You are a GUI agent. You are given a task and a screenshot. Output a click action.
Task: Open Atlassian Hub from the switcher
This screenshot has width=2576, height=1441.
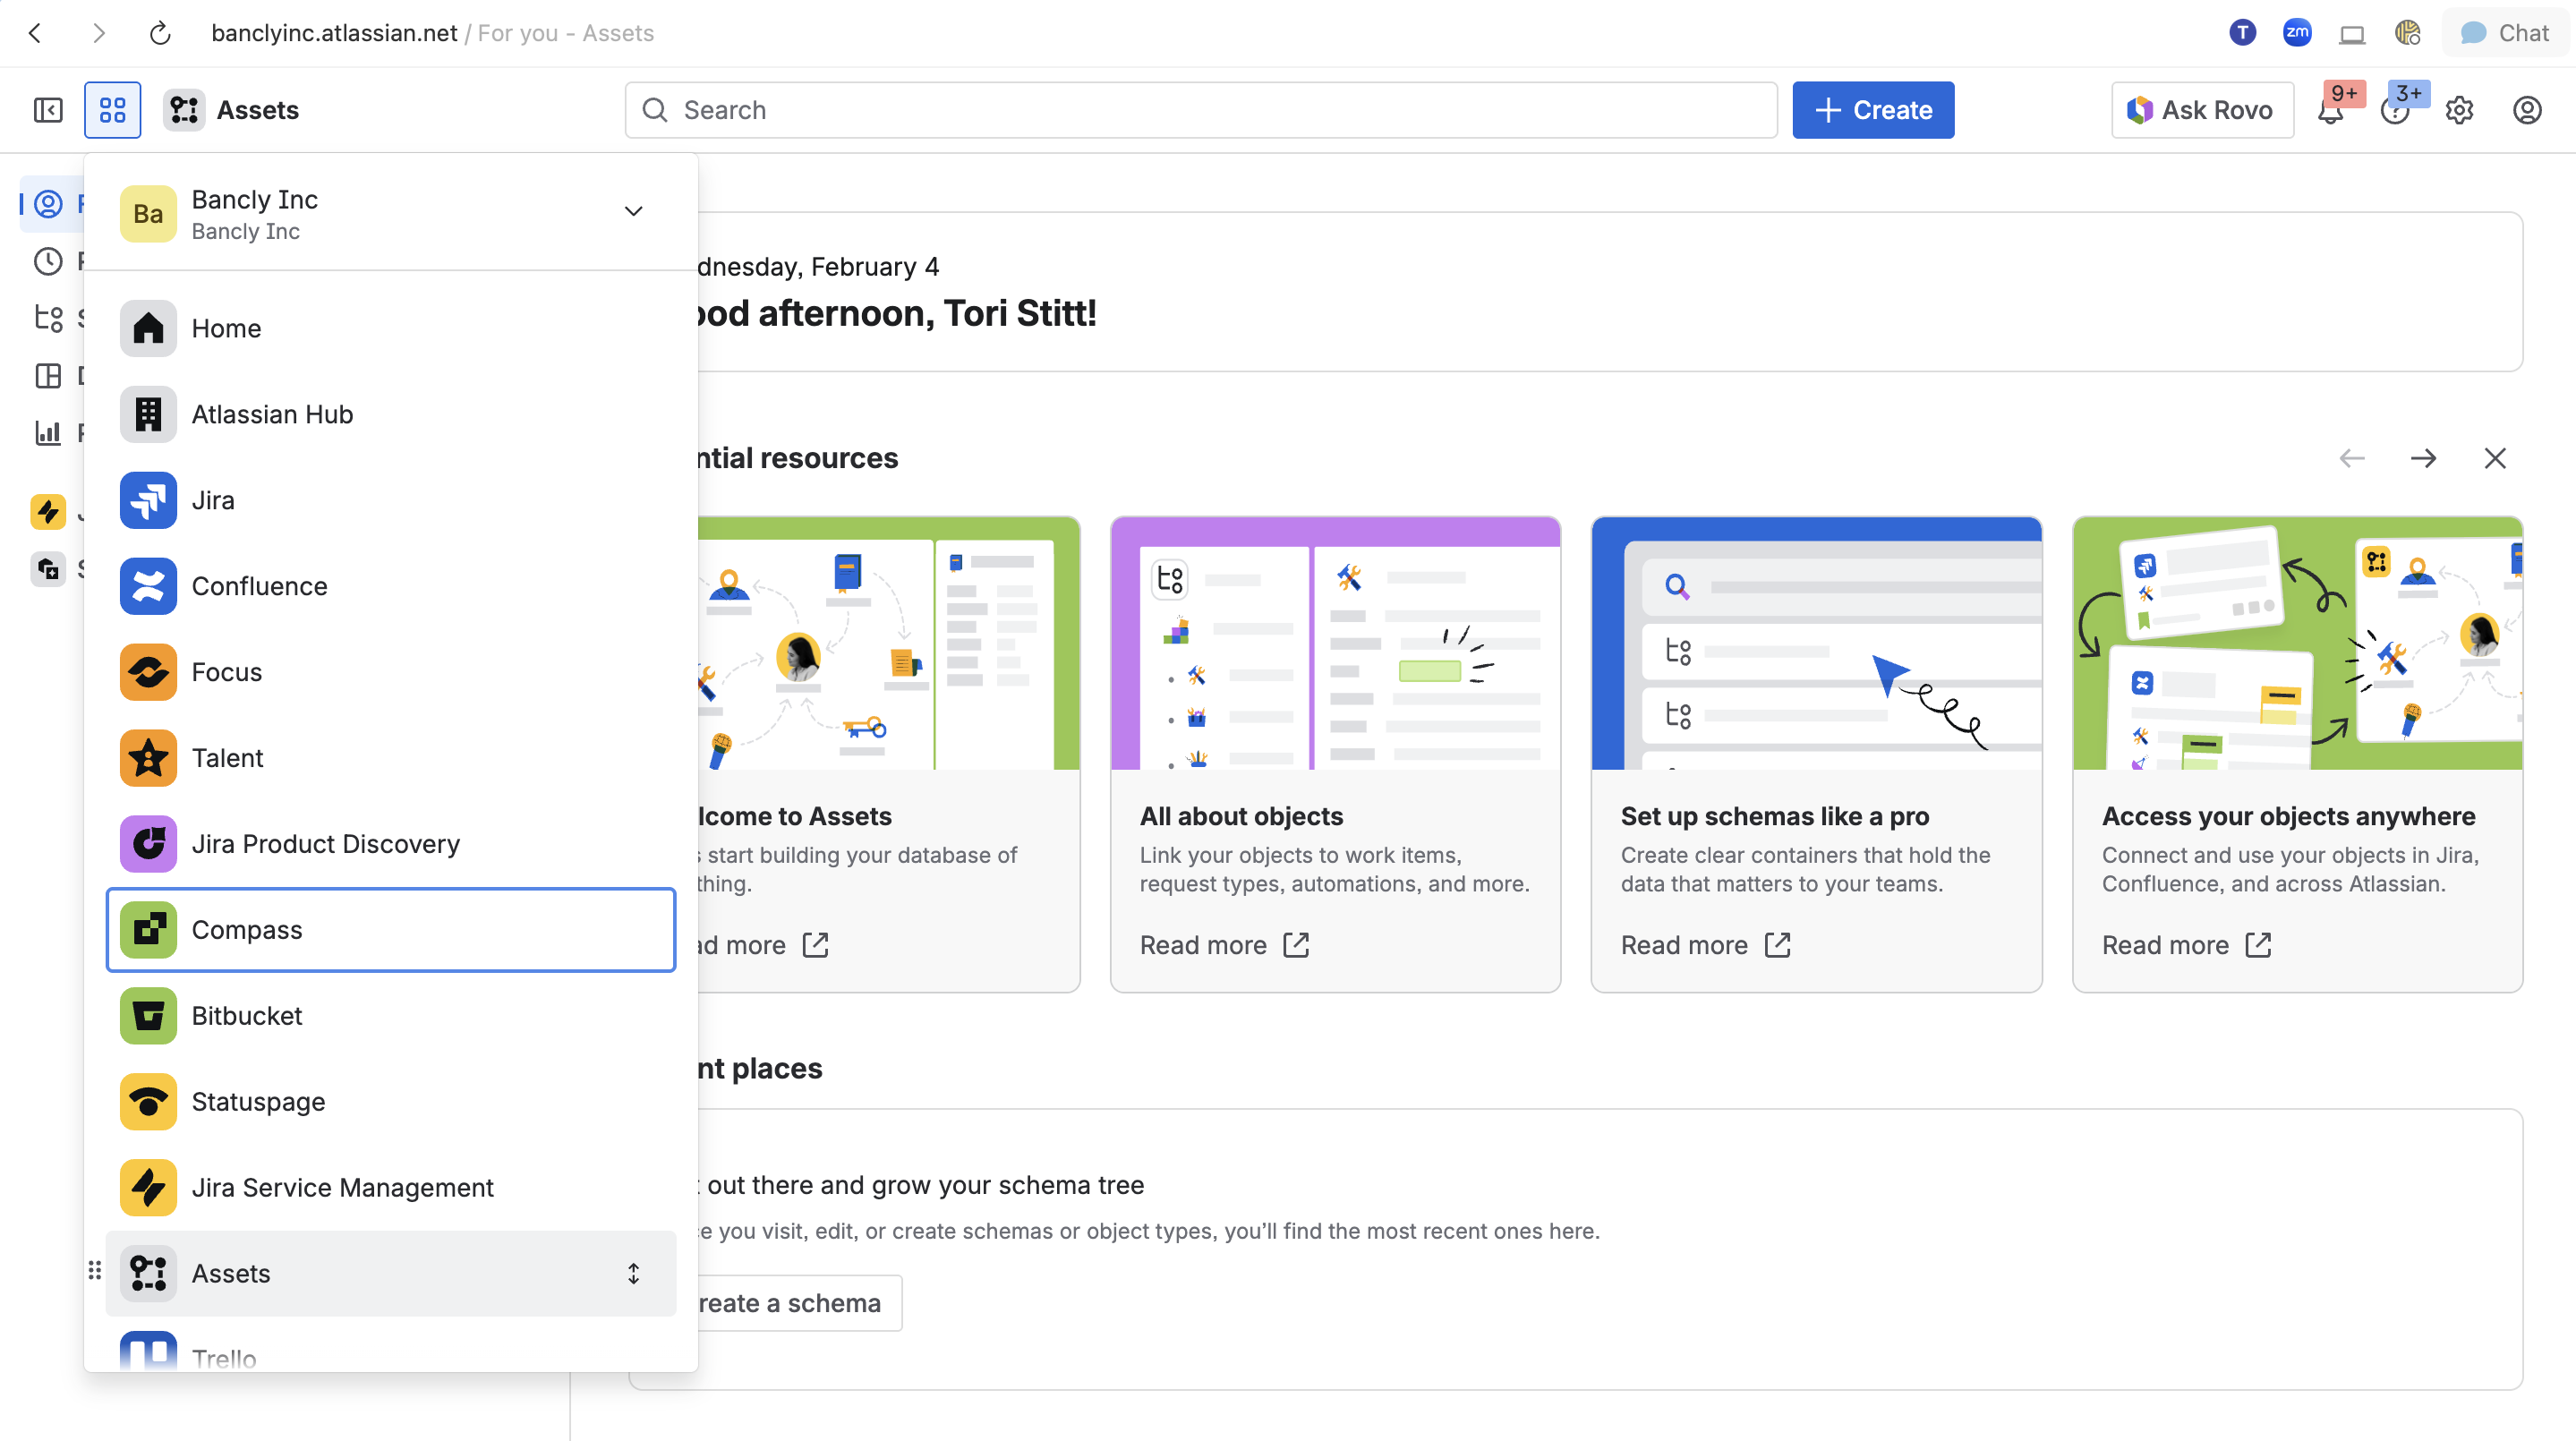coord(391,414)
